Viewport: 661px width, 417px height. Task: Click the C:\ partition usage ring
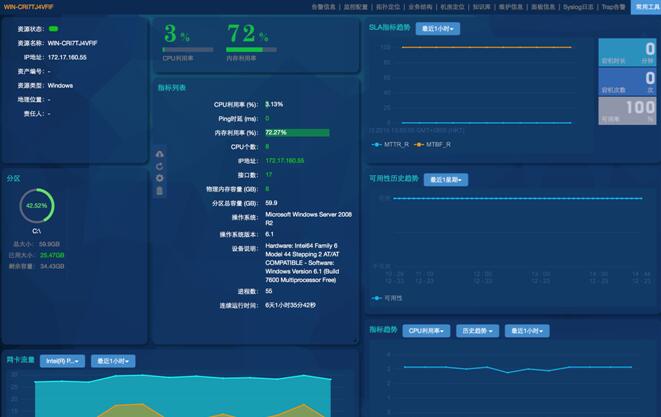tap(36, 206)
